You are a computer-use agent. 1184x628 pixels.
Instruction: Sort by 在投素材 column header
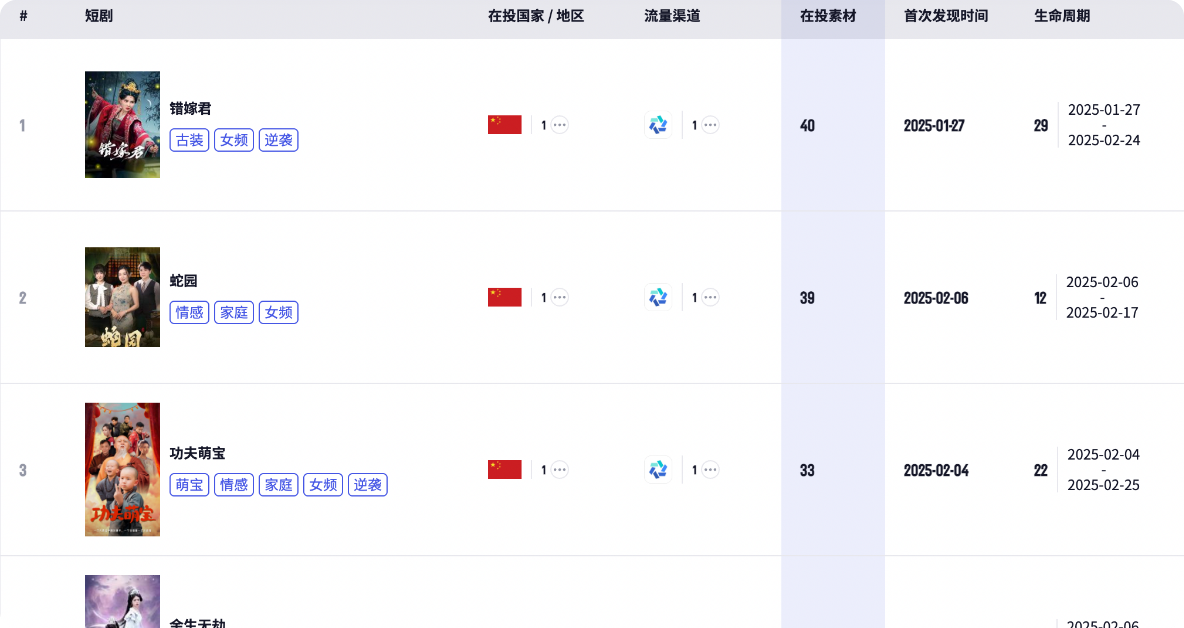point(828,16)
